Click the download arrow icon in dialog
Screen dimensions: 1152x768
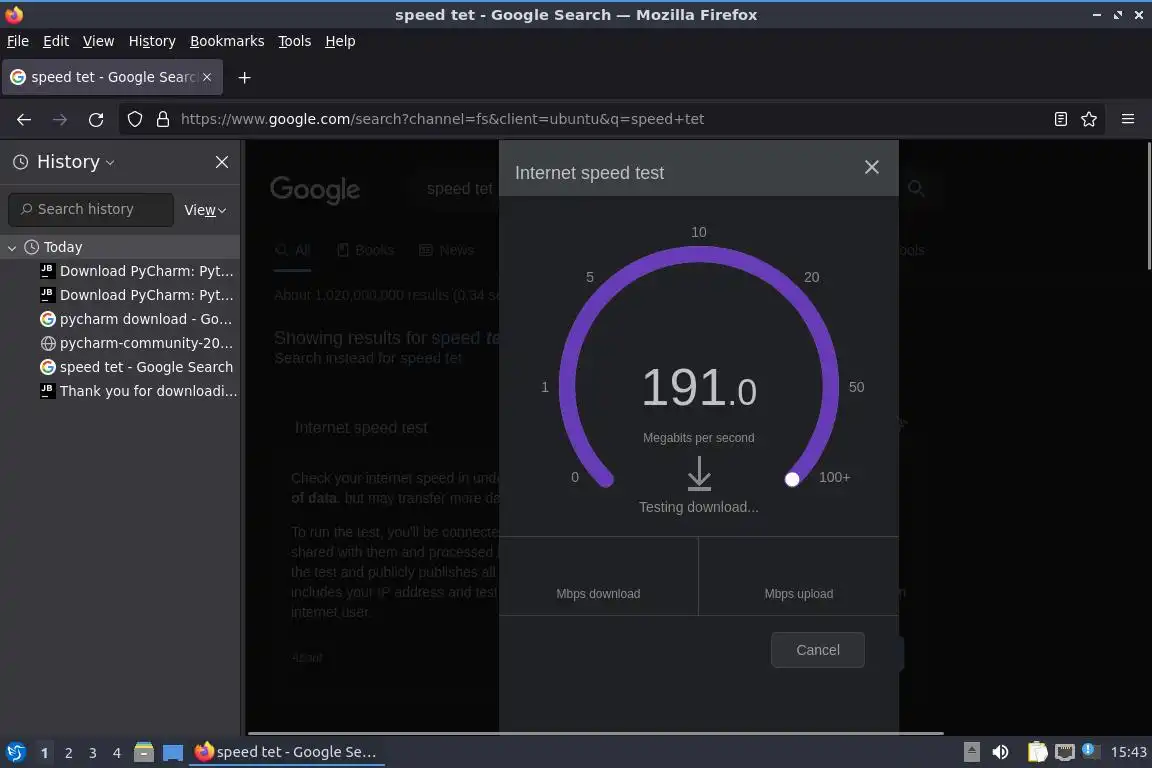coord(699,473)
